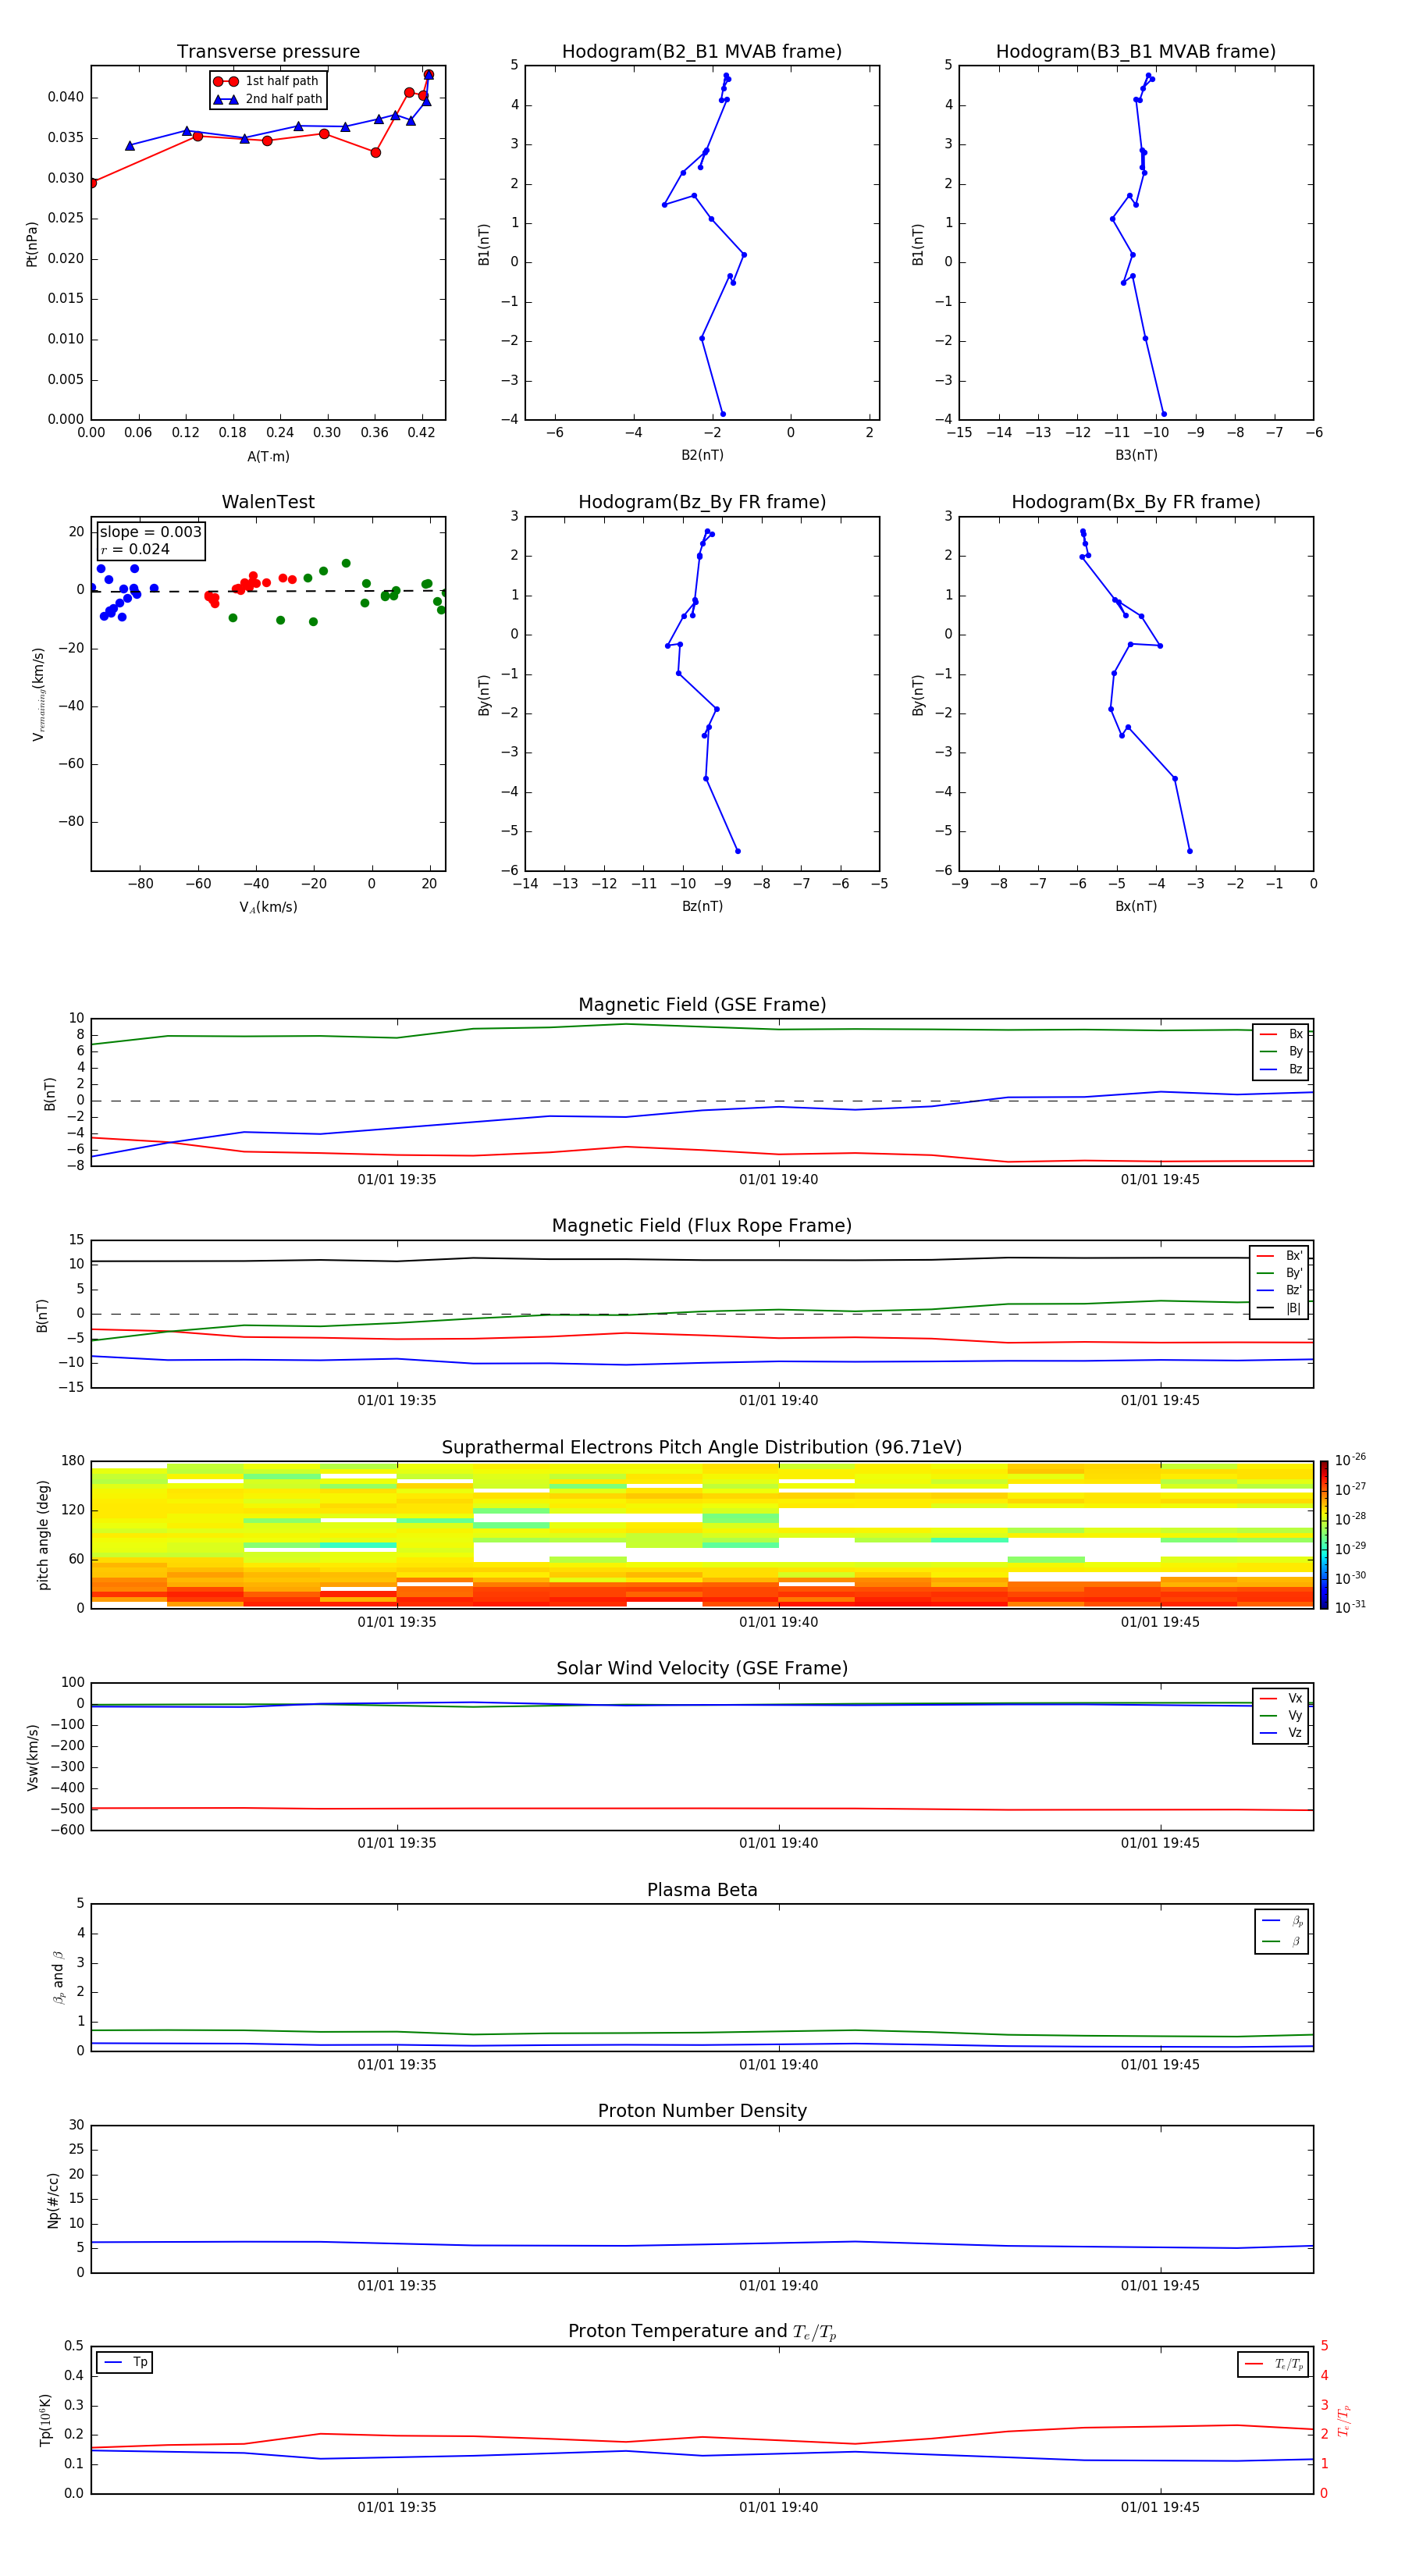Click the pitch angle colorbar scale
This screenshot has width=1405, height=2576.
point(1324,1535)
